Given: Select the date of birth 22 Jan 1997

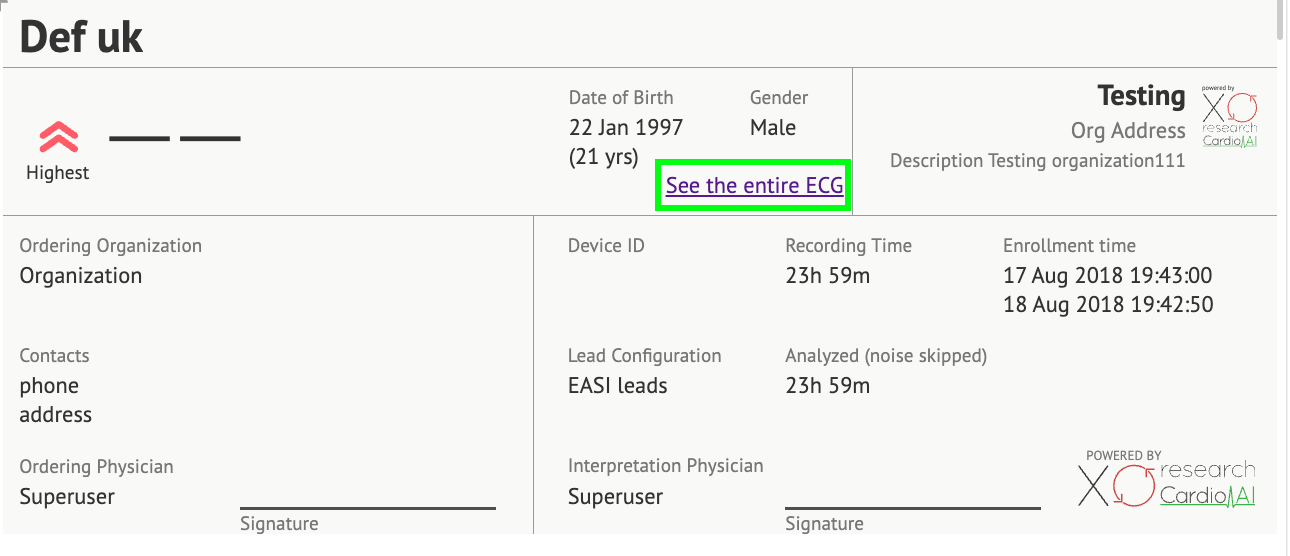Looking at the screenshot, I should (626, 128).
